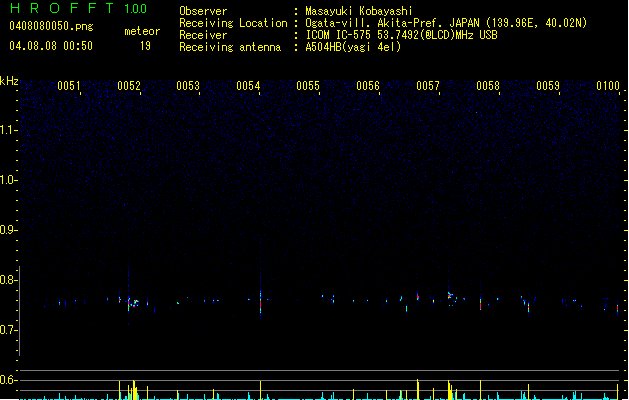The image size is (629, 400).
Task: Click the 0.9 kHz axis label
Action: tap(8, 230)
